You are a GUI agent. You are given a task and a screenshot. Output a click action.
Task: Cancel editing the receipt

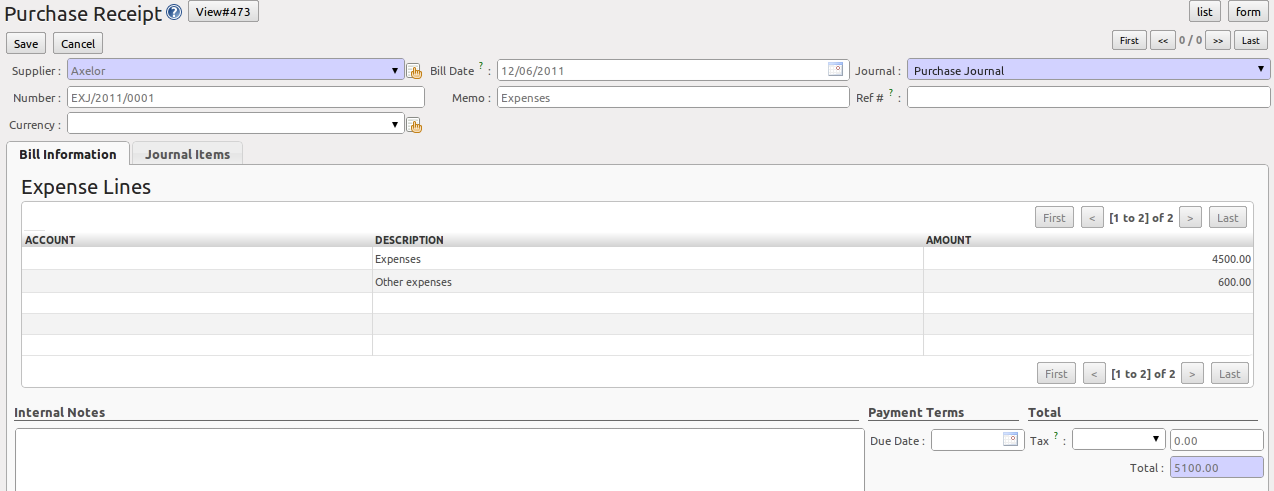coord(78,44)
